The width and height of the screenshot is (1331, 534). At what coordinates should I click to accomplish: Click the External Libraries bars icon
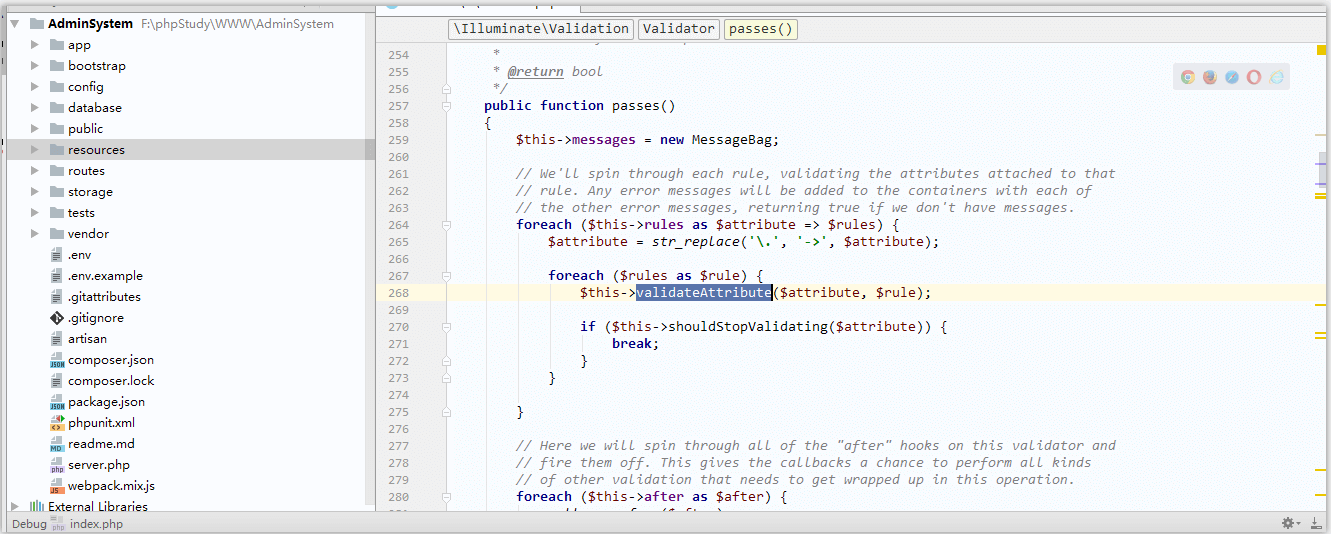tap(36, 507)
